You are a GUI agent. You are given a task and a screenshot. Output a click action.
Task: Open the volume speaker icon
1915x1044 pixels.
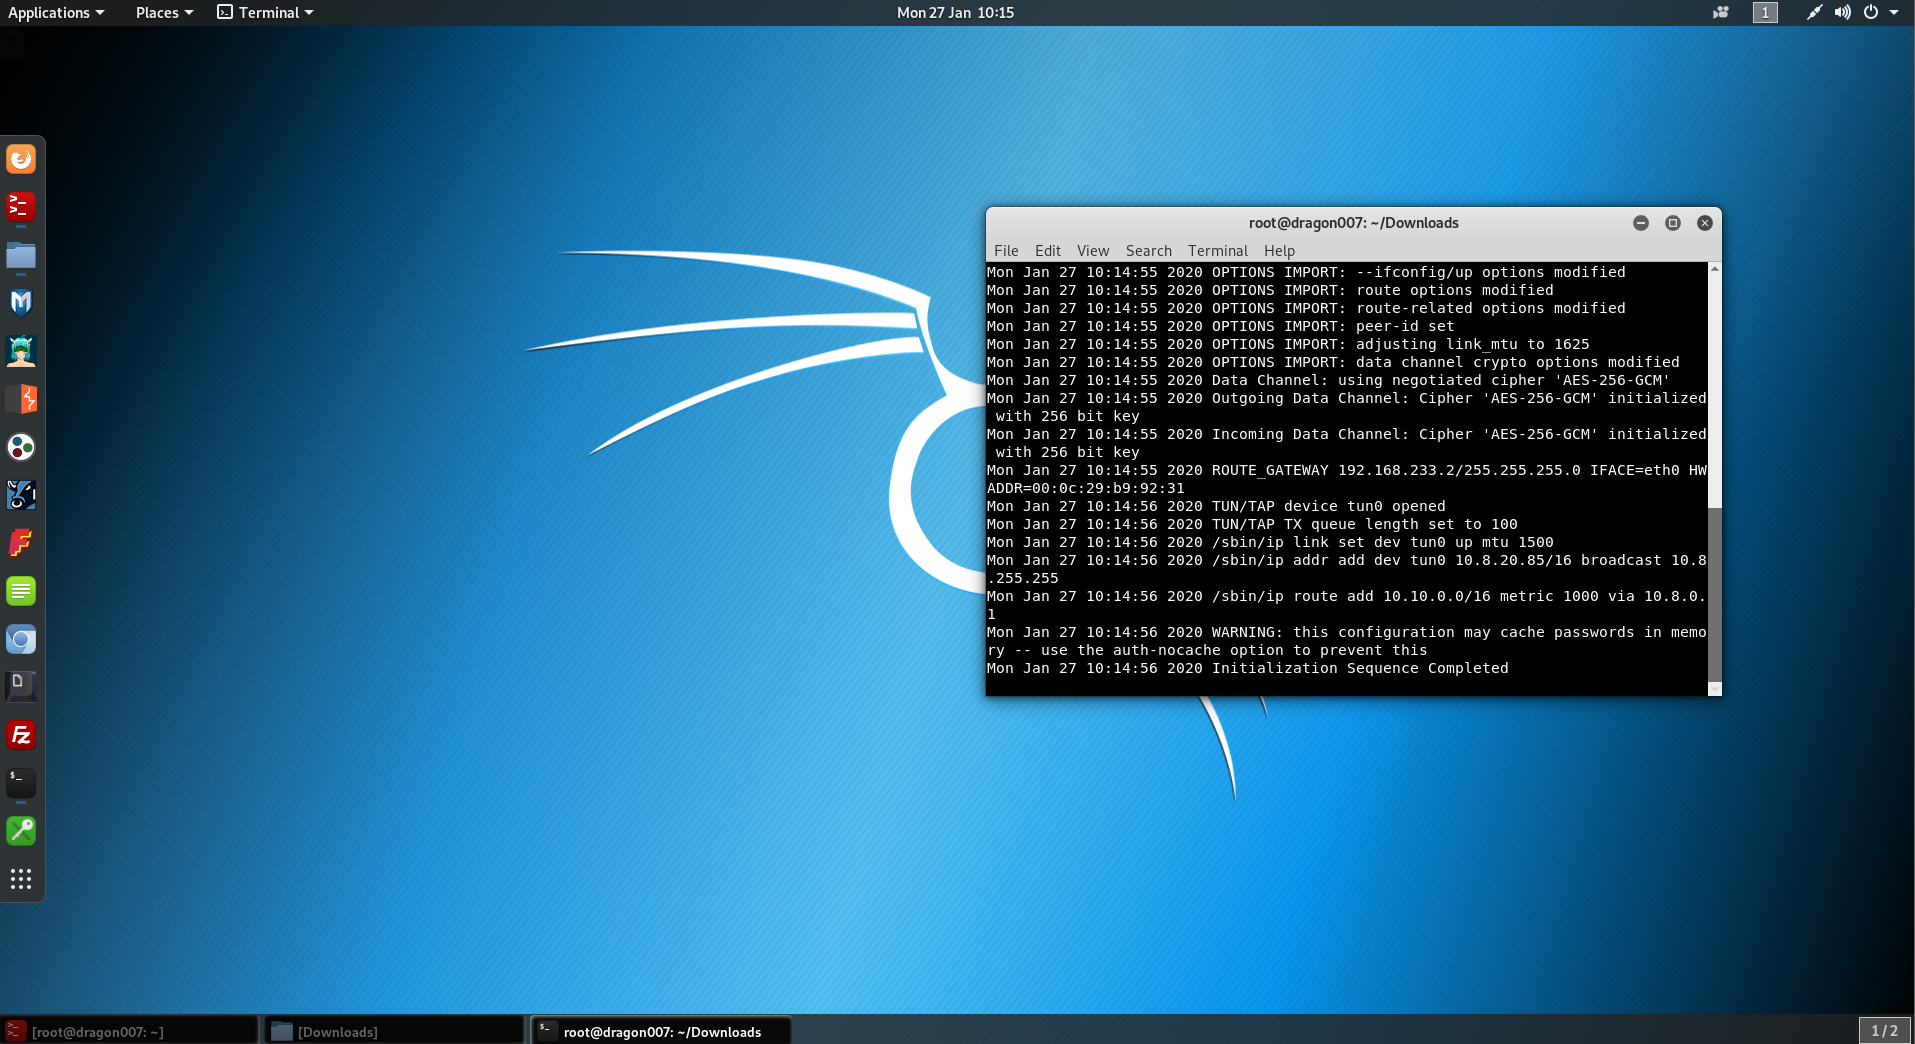tap(1842, 12)
